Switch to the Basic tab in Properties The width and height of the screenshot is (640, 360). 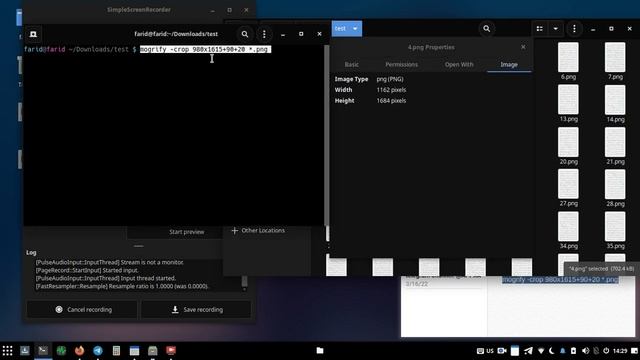(x=351, y=64)
